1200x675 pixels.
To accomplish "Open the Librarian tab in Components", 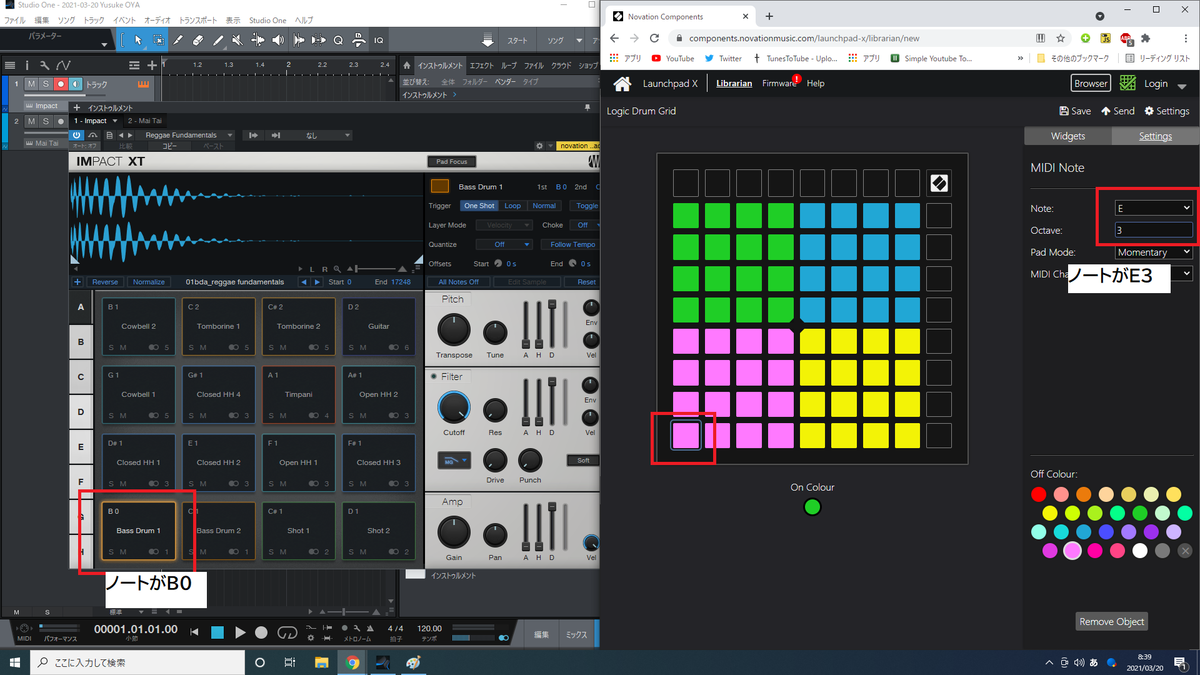I will point(734,84).
